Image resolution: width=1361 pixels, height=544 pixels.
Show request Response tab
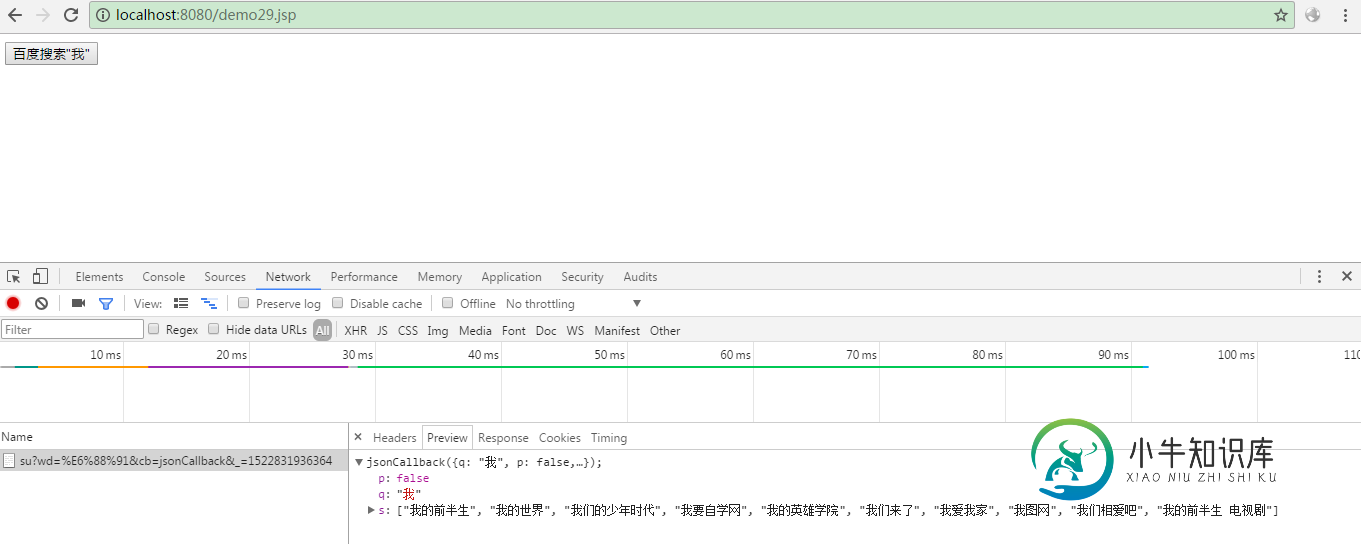[503, 438]
